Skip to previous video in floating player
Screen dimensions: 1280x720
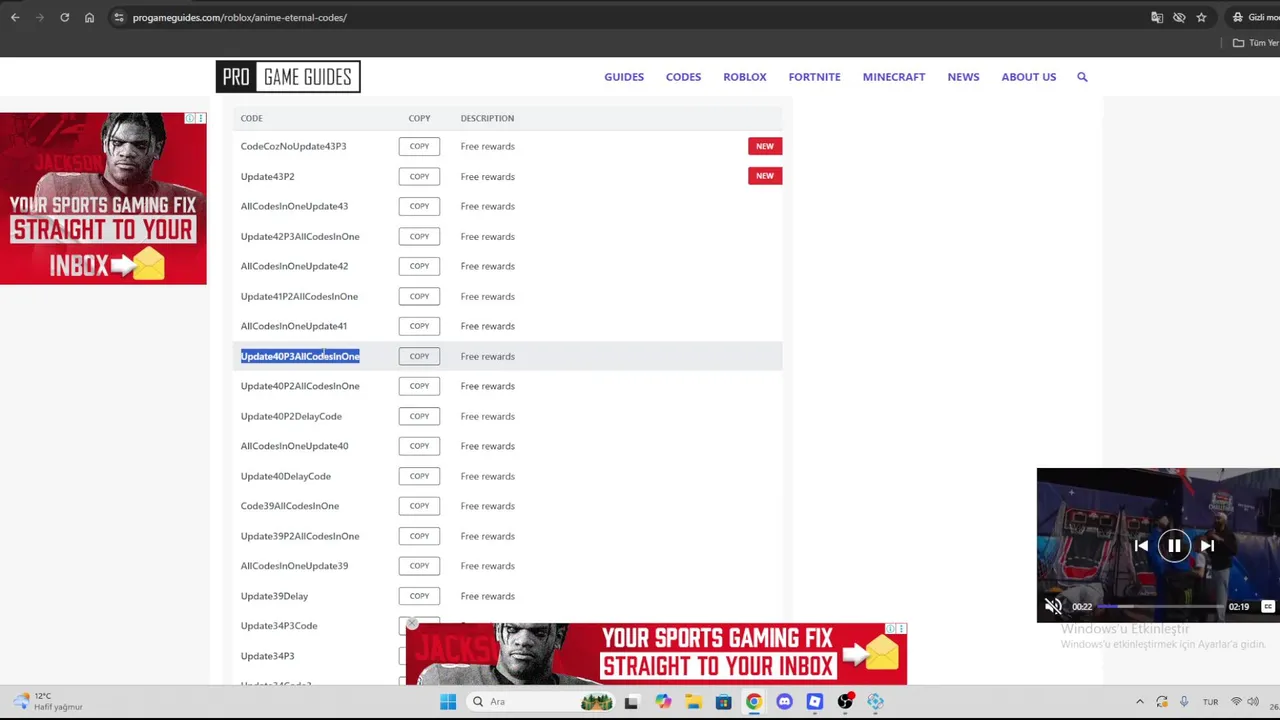click(x=1141, y=546)
